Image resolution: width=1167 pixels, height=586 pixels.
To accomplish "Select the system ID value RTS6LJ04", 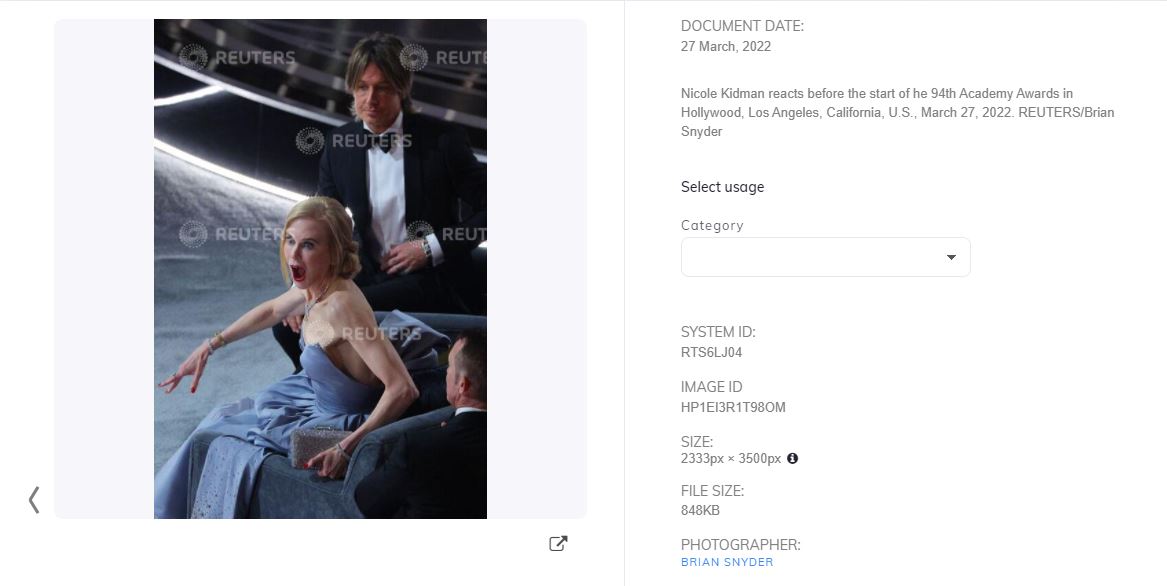I will [x=711, y=352].
